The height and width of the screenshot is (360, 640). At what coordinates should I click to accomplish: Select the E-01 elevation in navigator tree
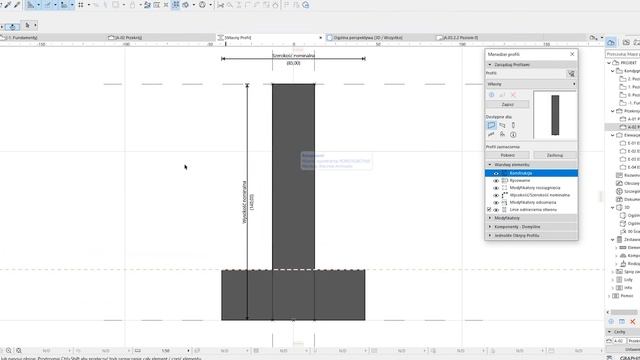(x=630, y=143)
